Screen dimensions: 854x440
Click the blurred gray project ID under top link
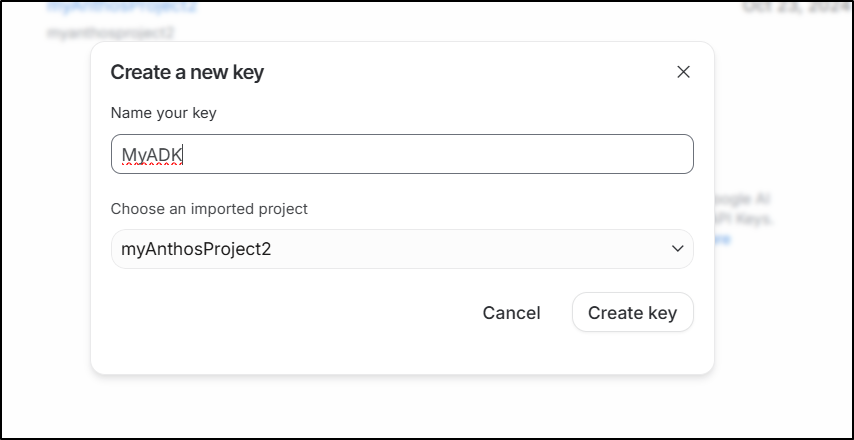click(110, 32)
